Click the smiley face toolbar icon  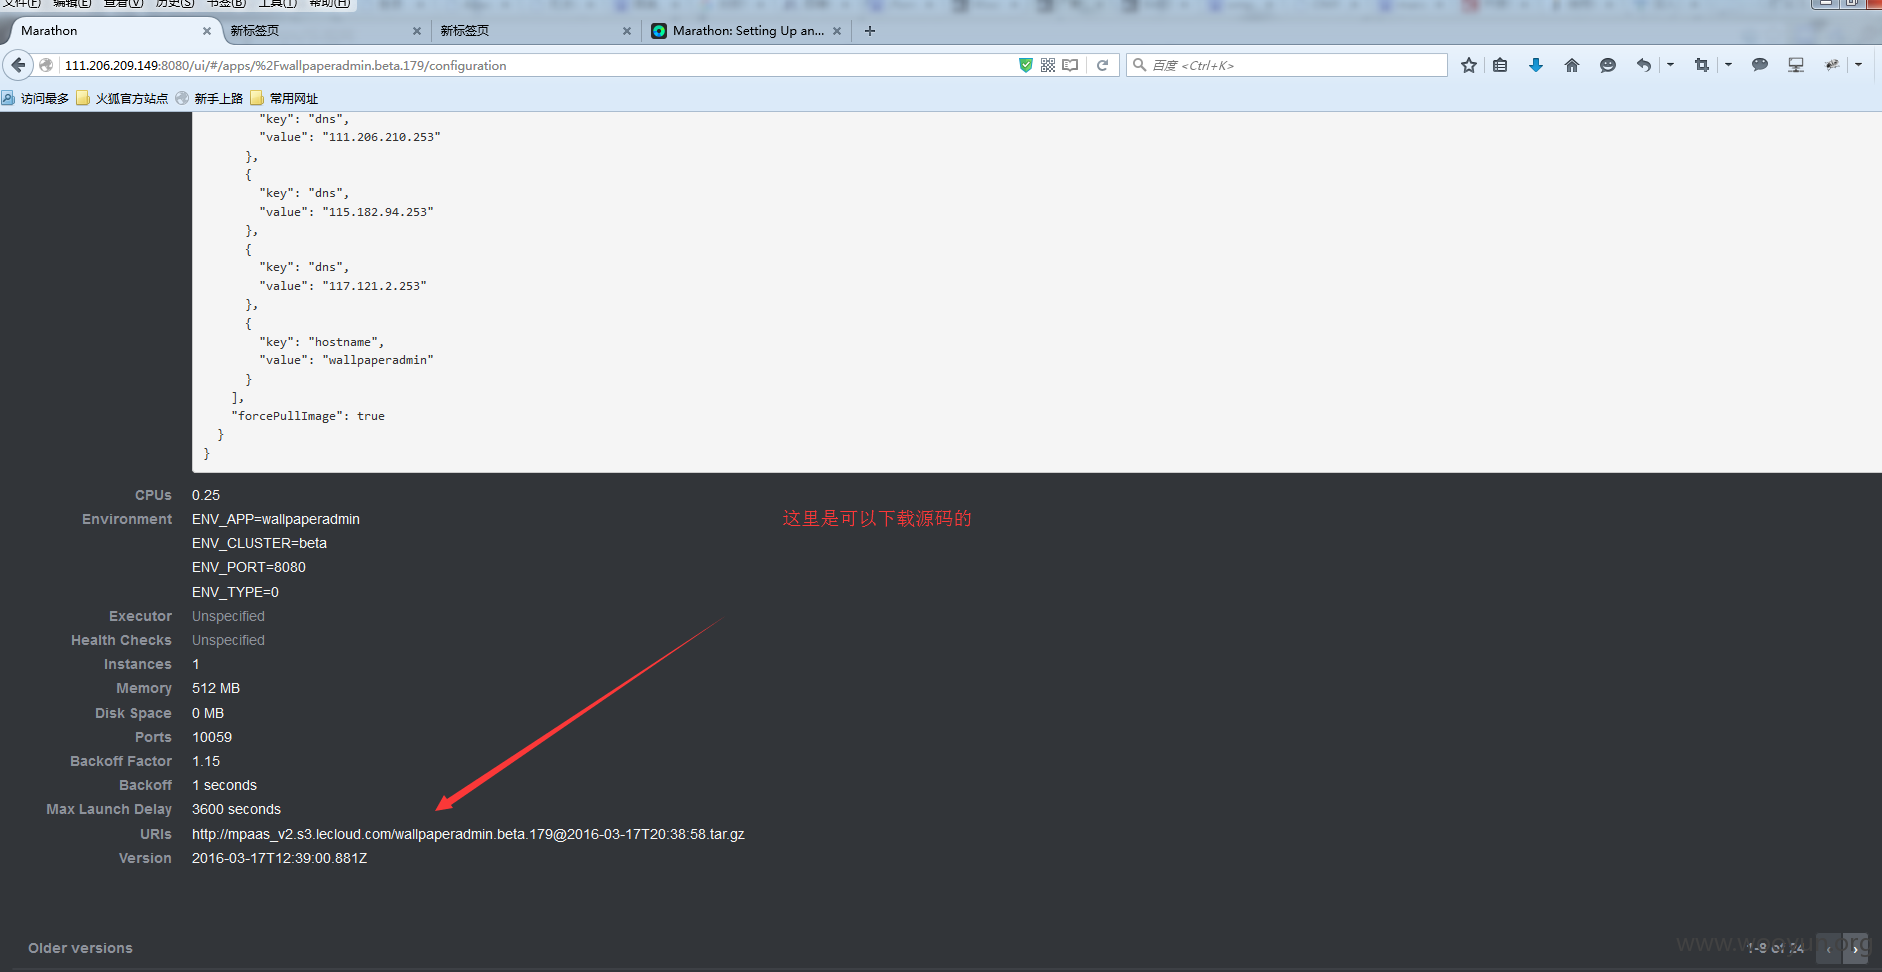[x=1608, y=65]
